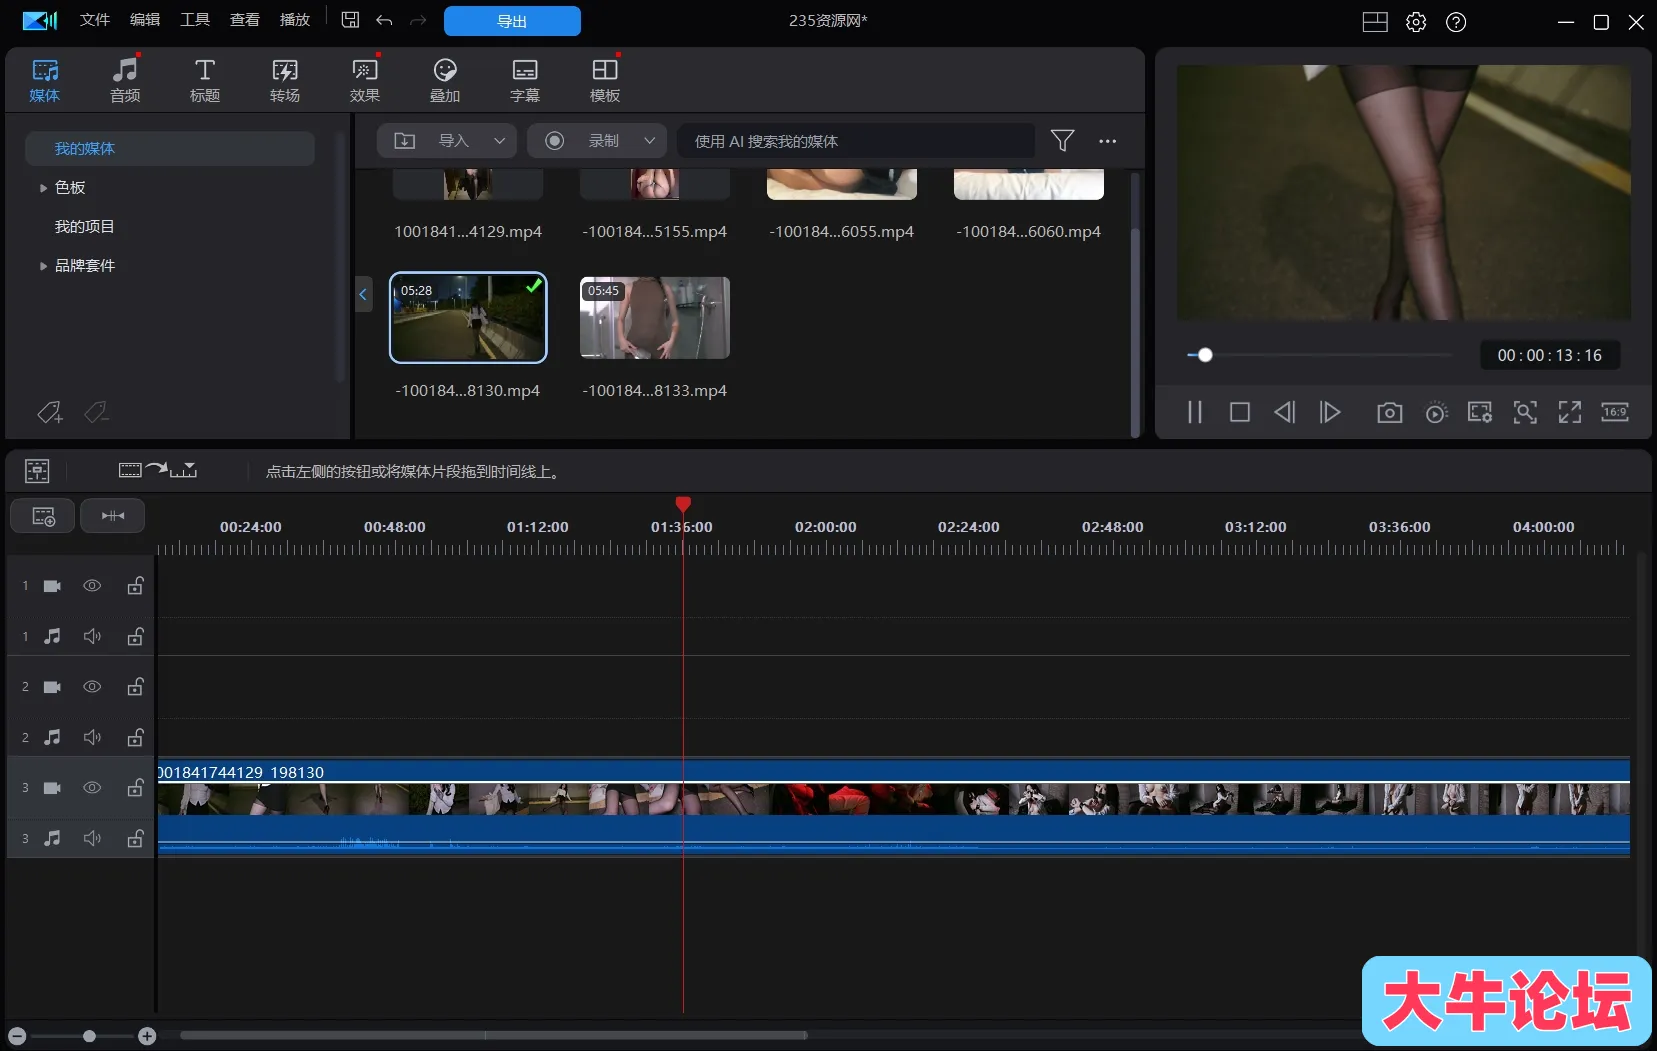The height and width of the screenshot is (1051, 1657).
Task: Open preferences with the gear icon
Action: click(x=1416, y=22)
